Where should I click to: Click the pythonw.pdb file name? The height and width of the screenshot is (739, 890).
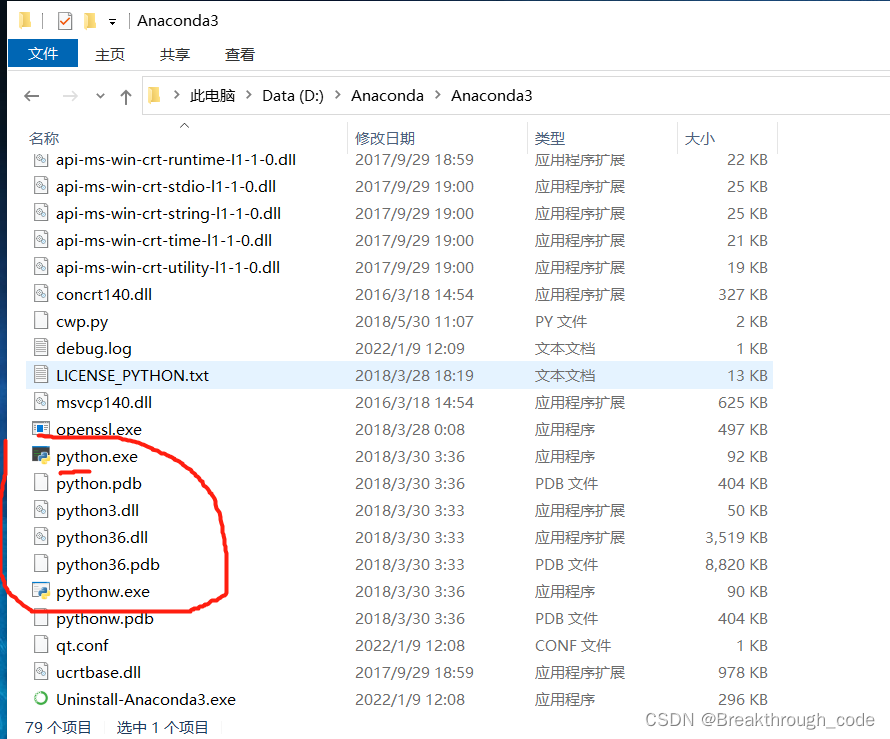click(105, 619)
